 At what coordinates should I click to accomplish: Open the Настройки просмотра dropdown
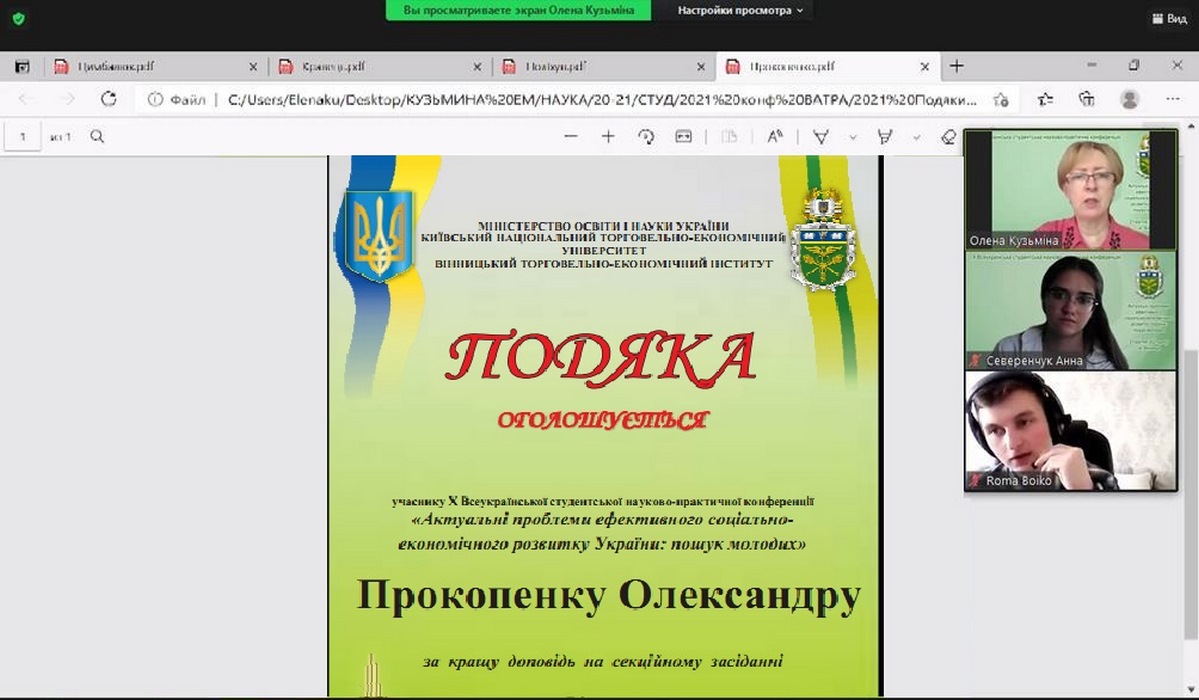click(740, 11)
